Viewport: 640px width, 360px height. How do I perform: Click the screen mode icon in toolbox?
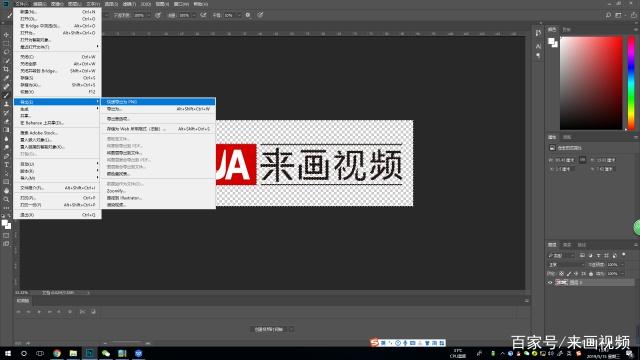coord(6,244)
